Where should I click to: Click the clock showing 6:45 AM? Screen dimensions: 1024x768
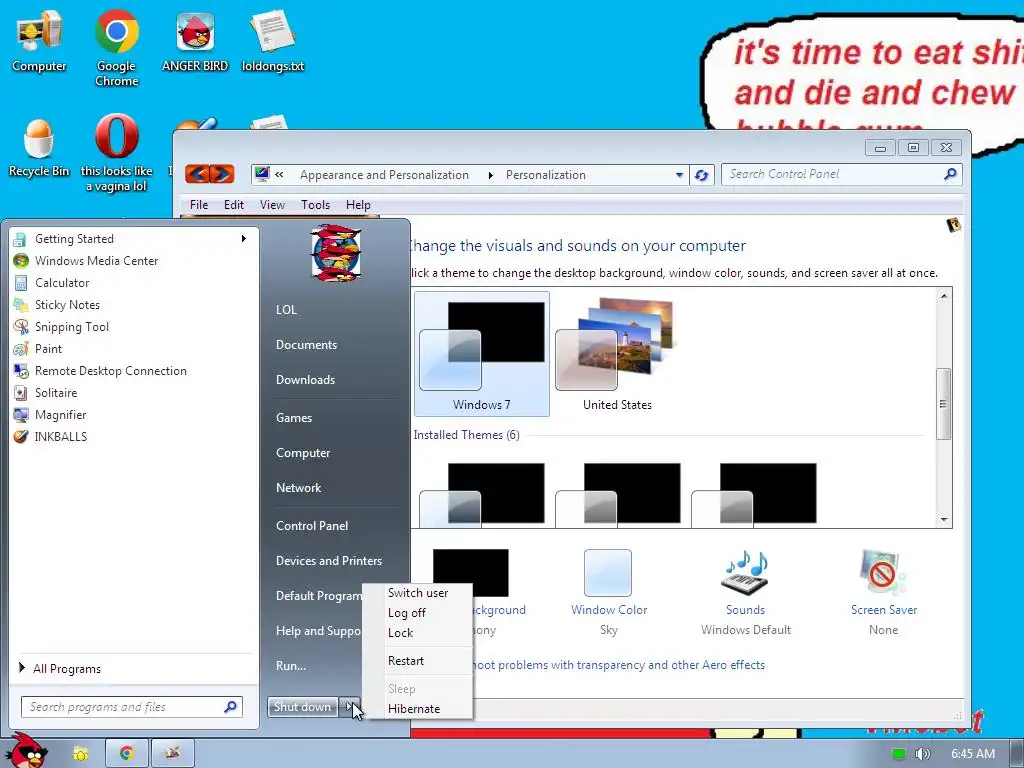coord(972,754)
